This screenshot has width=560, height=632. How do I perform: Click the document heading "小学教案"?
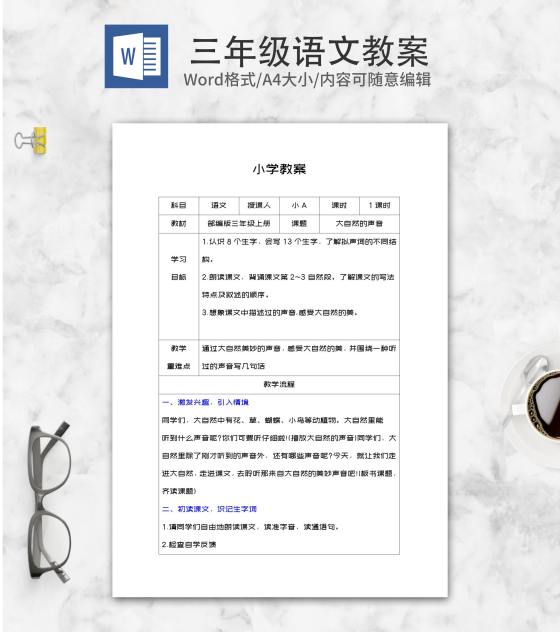pos(279,169)
